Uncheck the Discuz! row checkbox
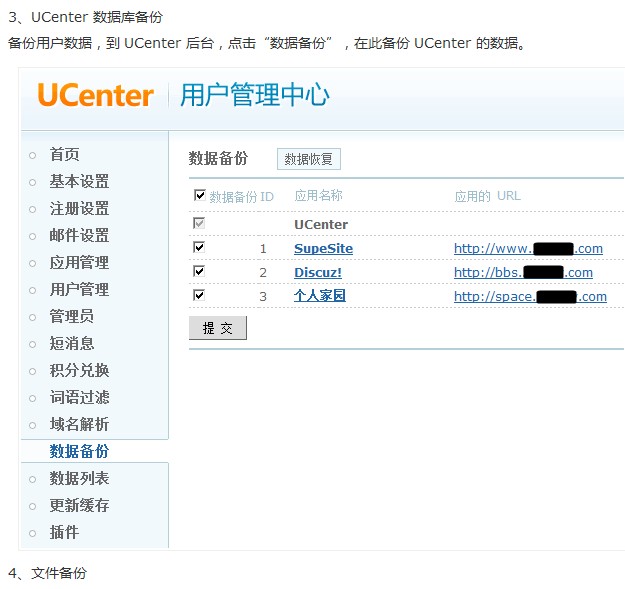The height and width of the screenshot is (589, 625). (x=199, y=271)
